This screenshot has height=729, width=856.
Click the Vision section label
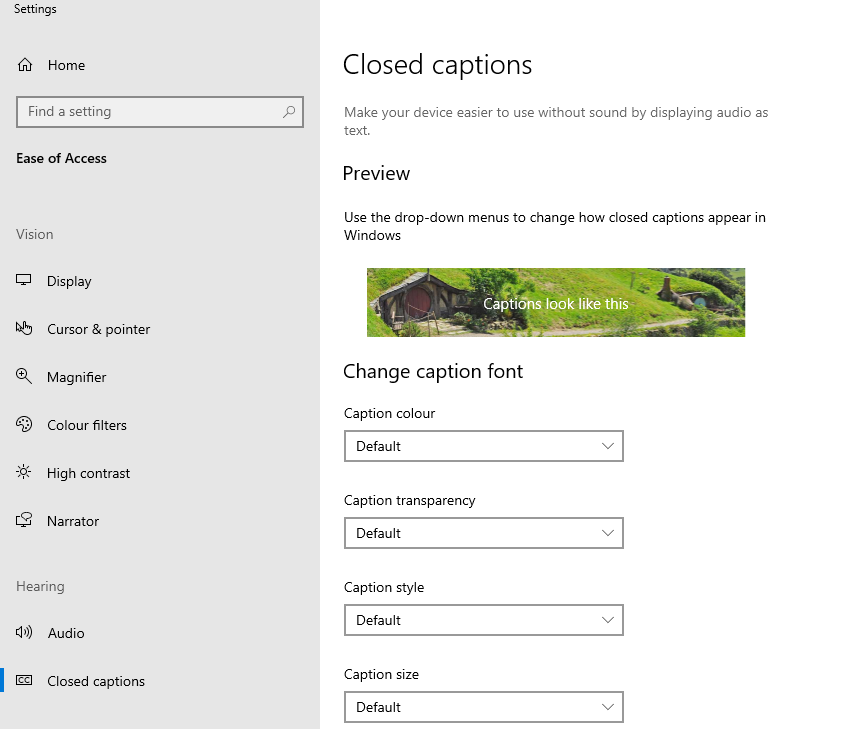click(x=34, y=234)
